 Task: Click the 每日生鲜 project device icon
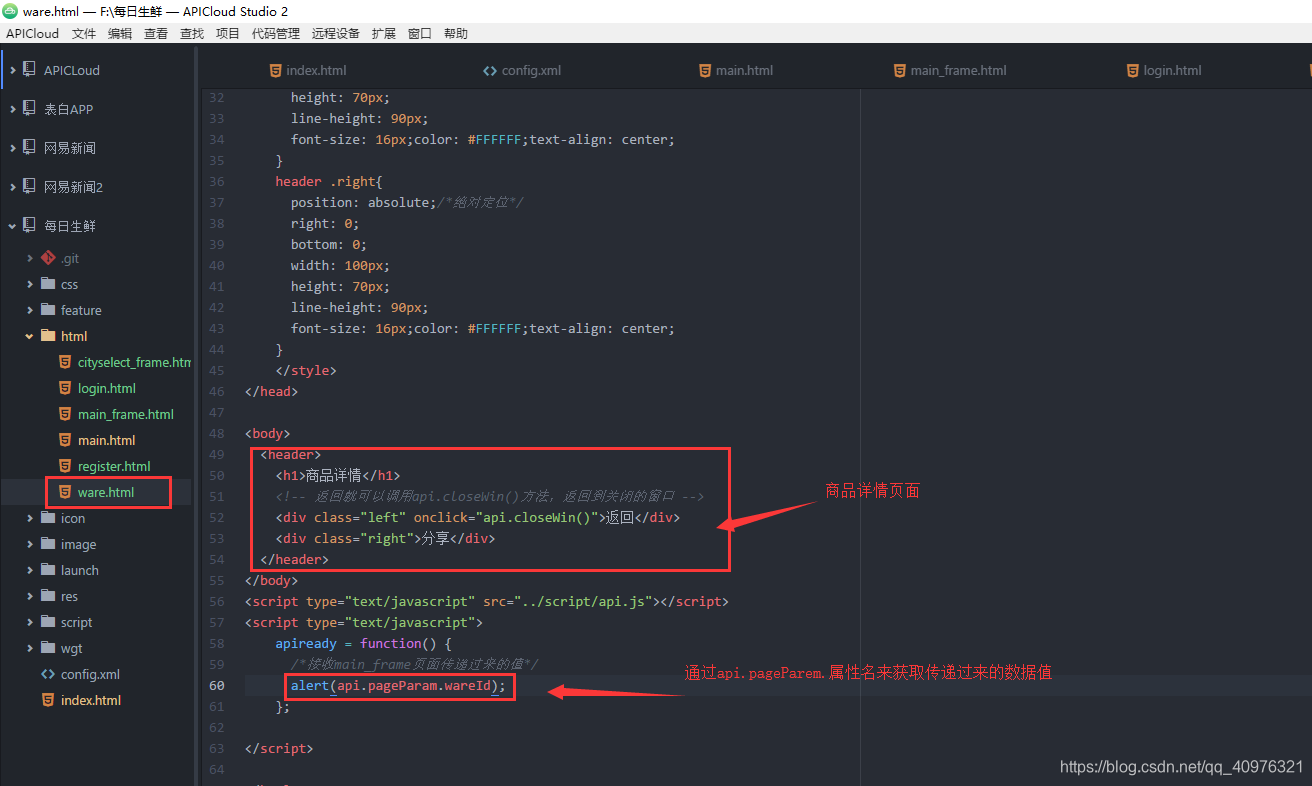click(30, 226)
